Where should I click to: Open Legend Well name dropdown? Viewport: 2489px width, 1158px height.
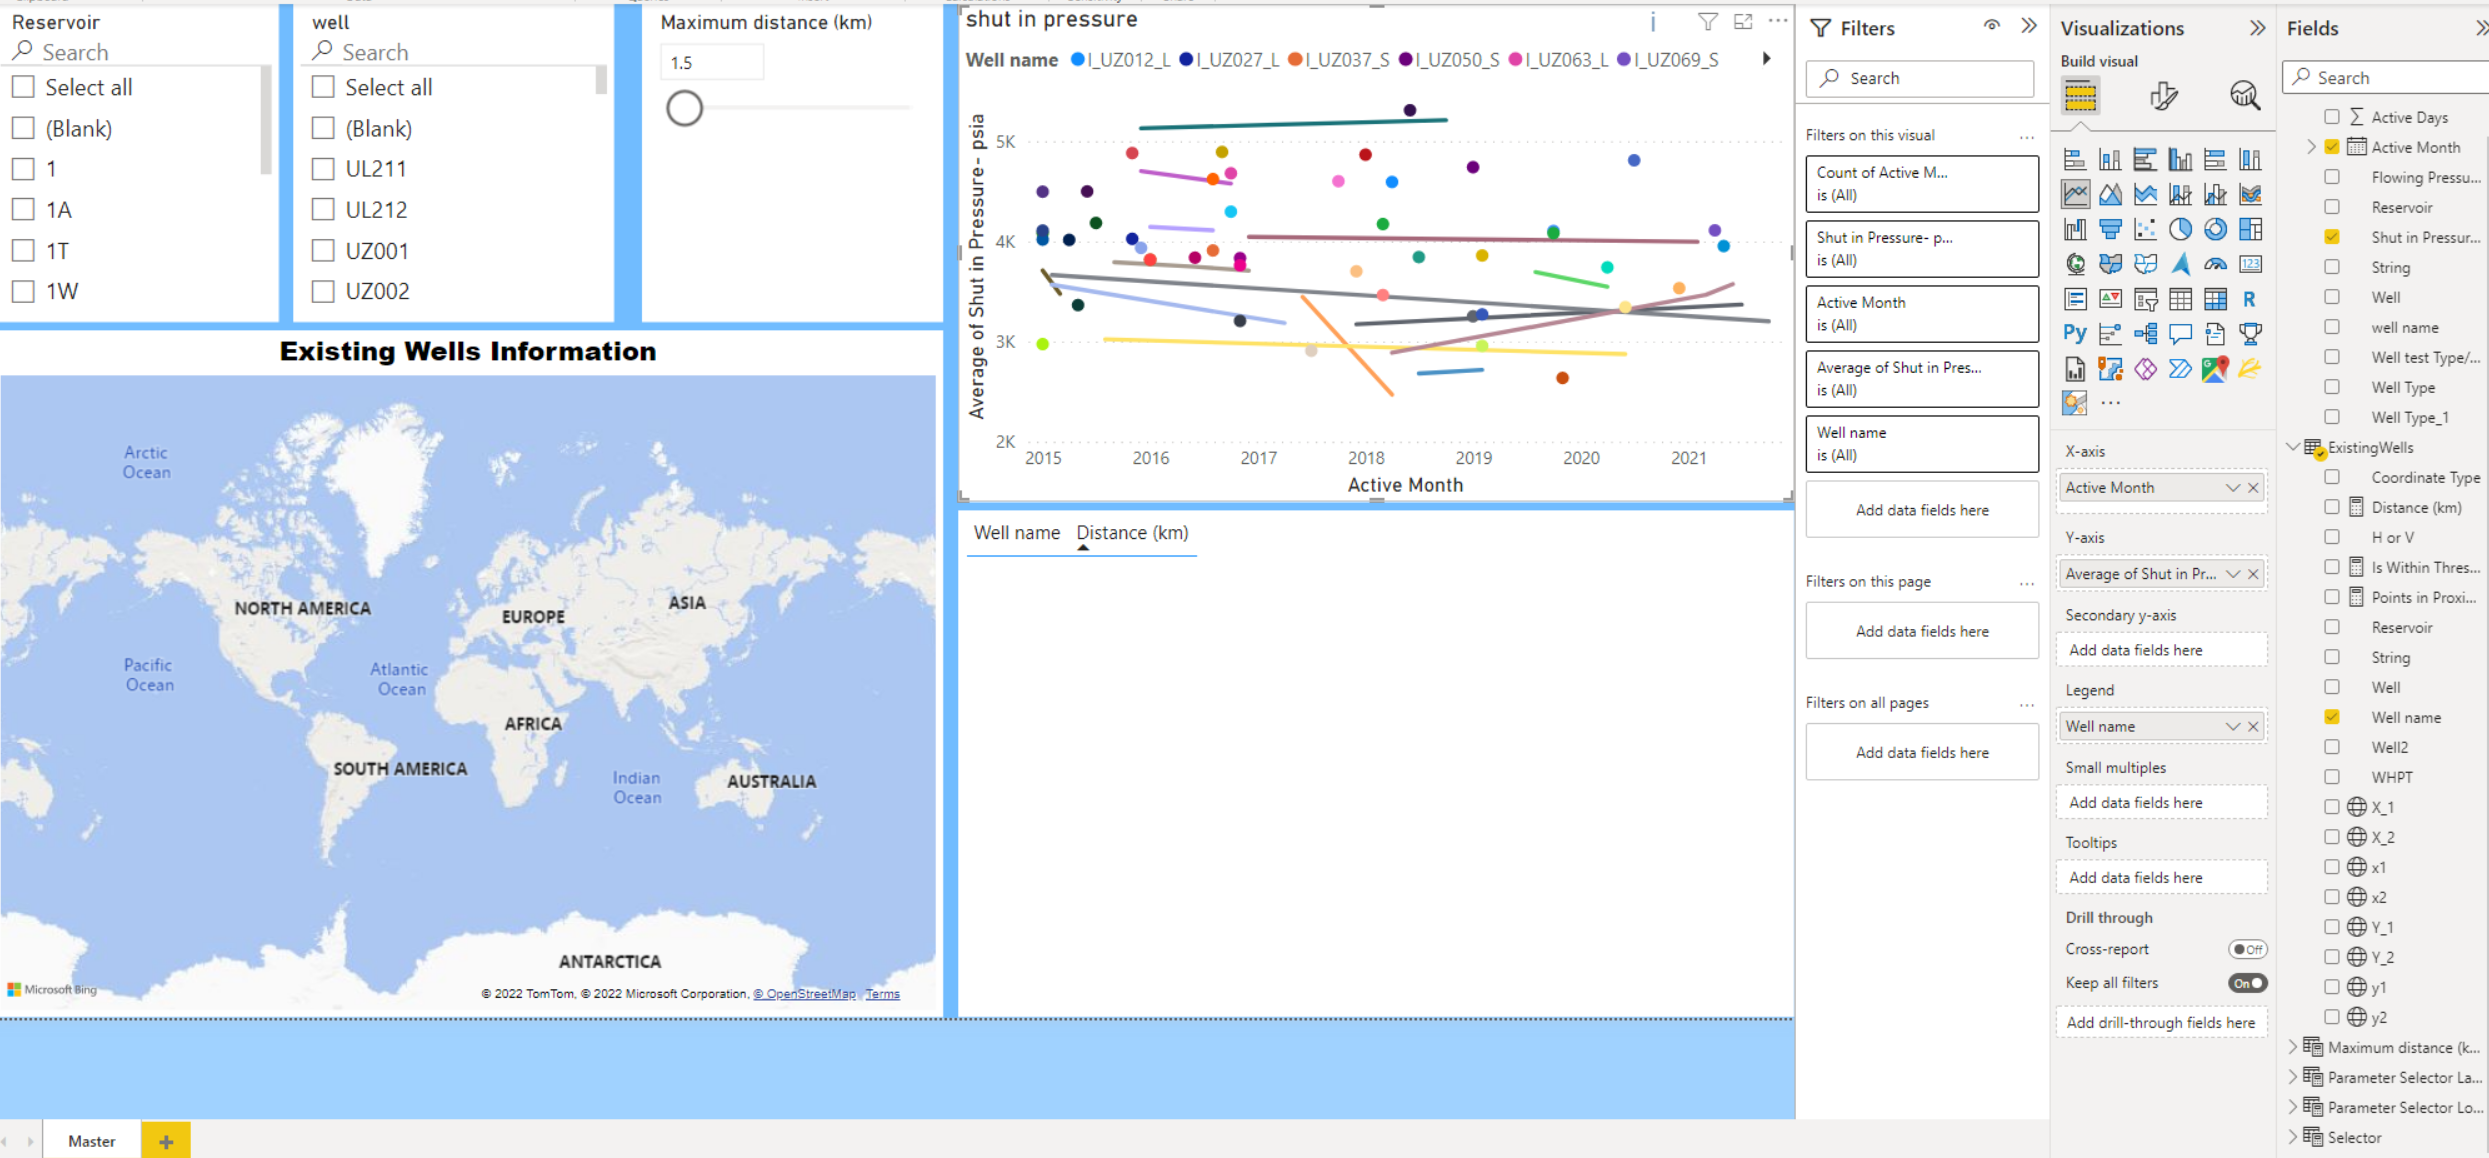[x=2232, y=726]
